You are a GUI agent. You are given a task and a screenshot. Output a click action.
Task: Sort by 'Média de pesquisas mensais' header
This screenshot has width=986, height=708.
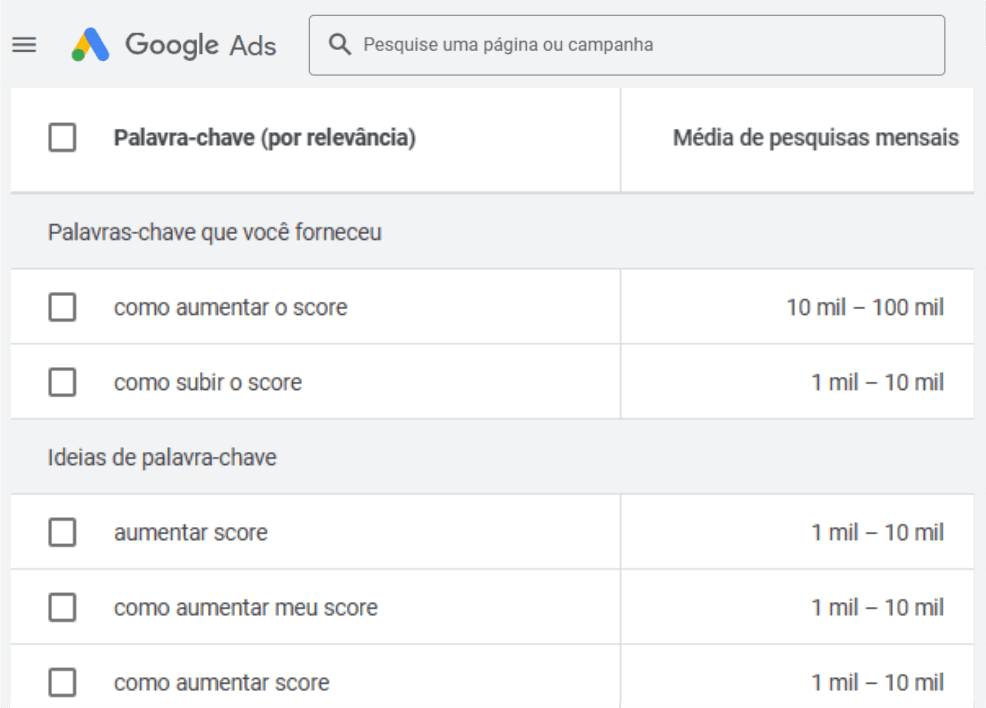point(815,138)
